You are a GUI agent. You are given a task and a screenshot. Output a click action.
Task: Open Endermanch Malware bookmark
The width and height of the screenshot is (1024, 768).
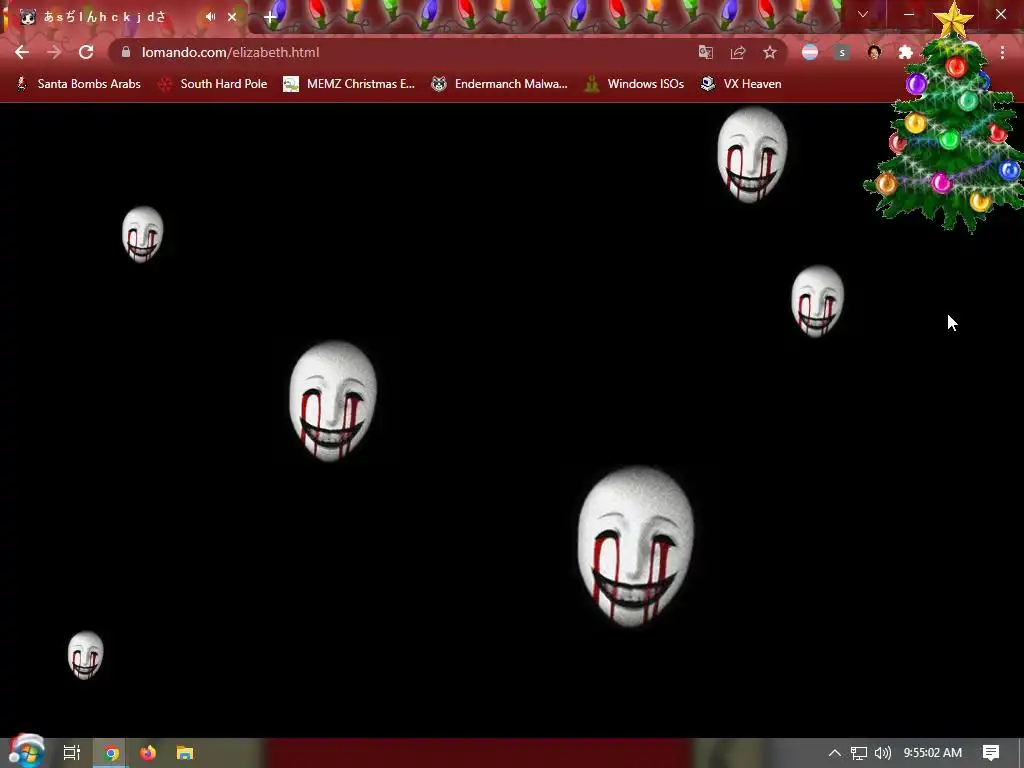[500, 84]
